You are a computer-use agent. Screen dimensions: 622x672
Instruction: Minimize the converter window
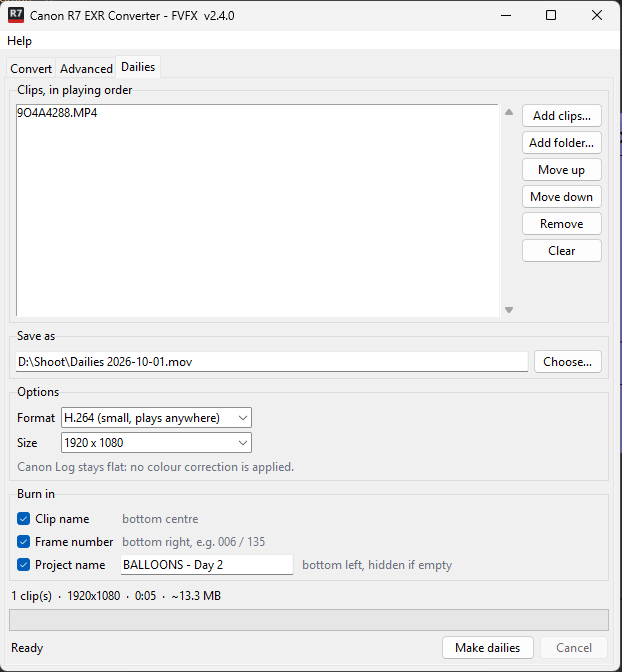pos(506,15)
